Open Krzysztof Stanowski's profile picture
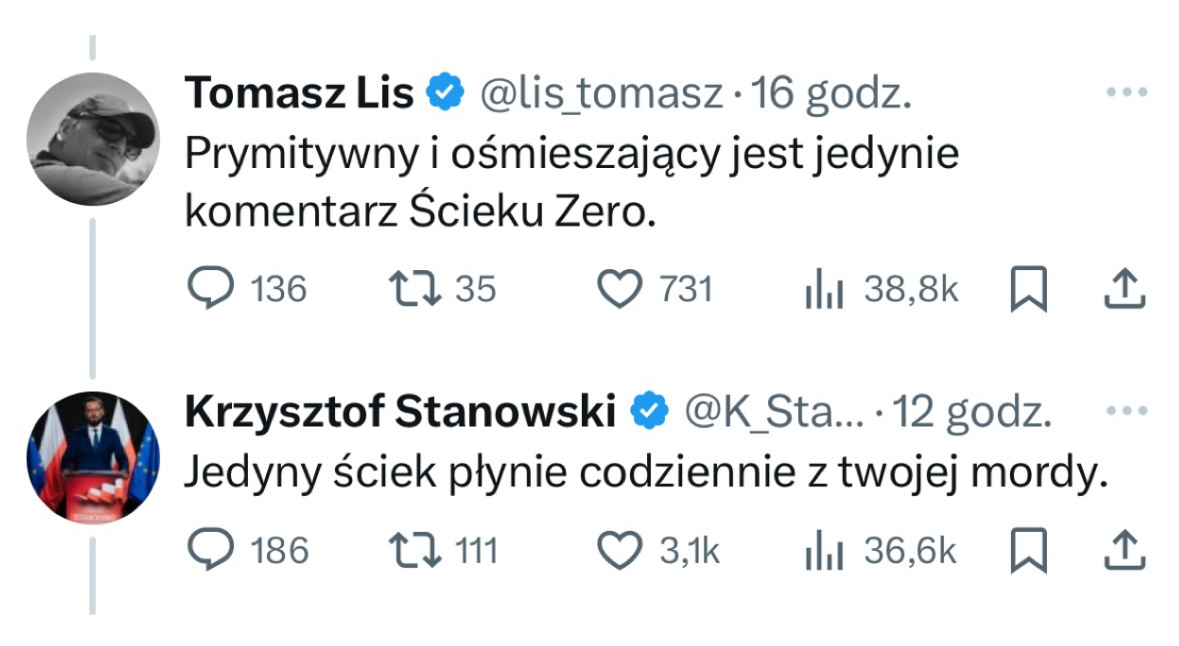1179x646 pixels. (x=92, y=457)
